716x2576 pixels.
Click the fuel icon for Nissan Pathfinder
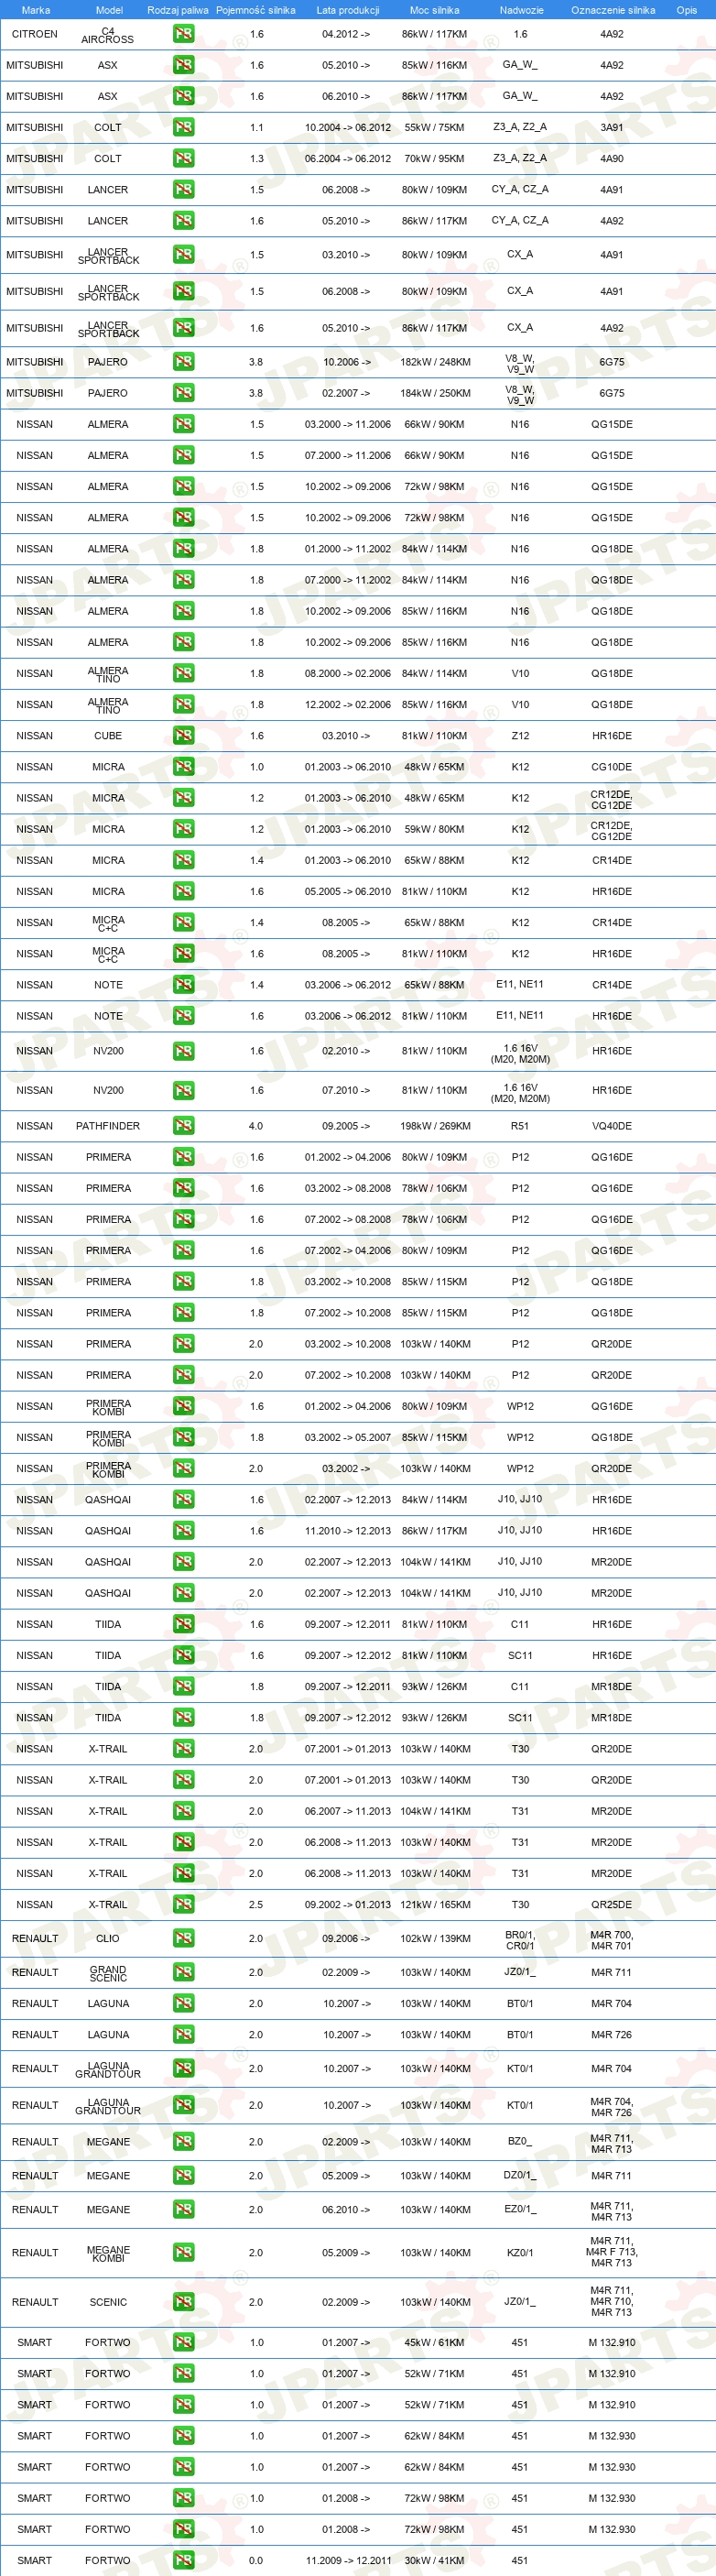(183, 1126)
